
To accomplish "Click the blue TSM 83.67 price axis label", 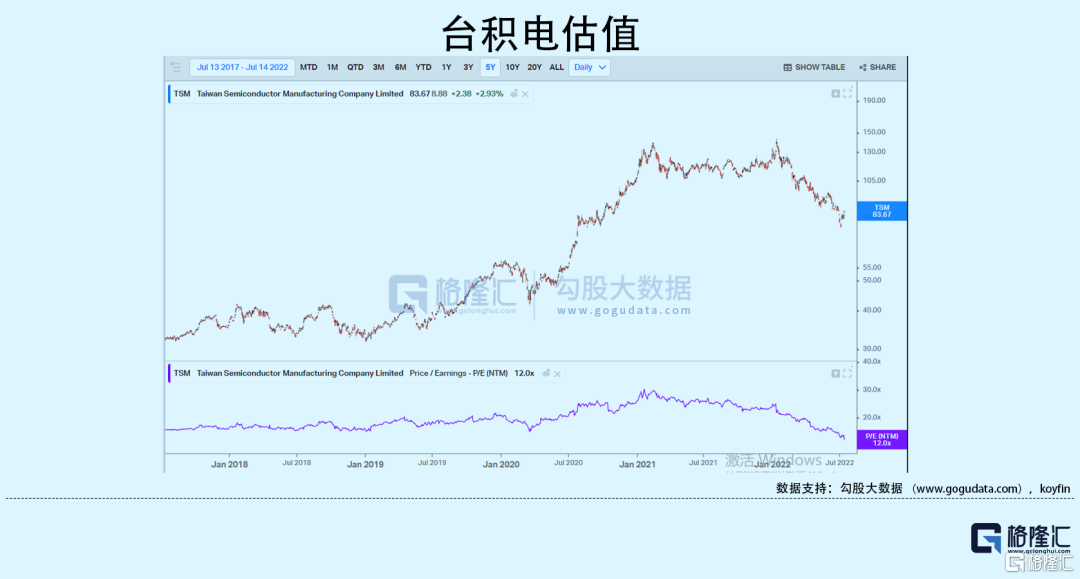I will pyautogui.click(x=881, y=211).
